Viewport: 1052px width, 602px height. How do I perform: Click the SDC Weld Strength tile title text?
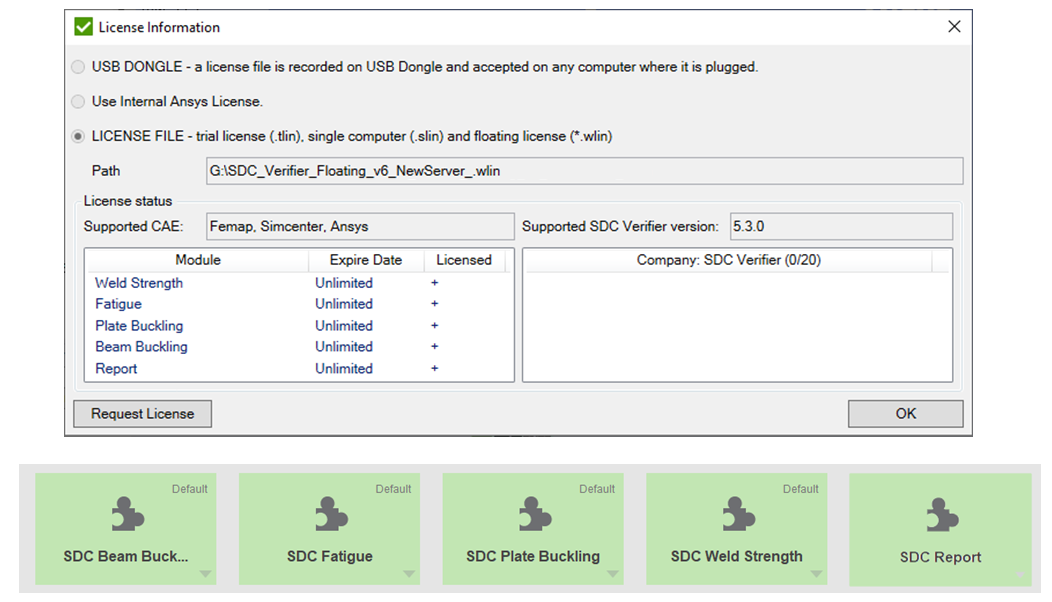coord(737,556)
